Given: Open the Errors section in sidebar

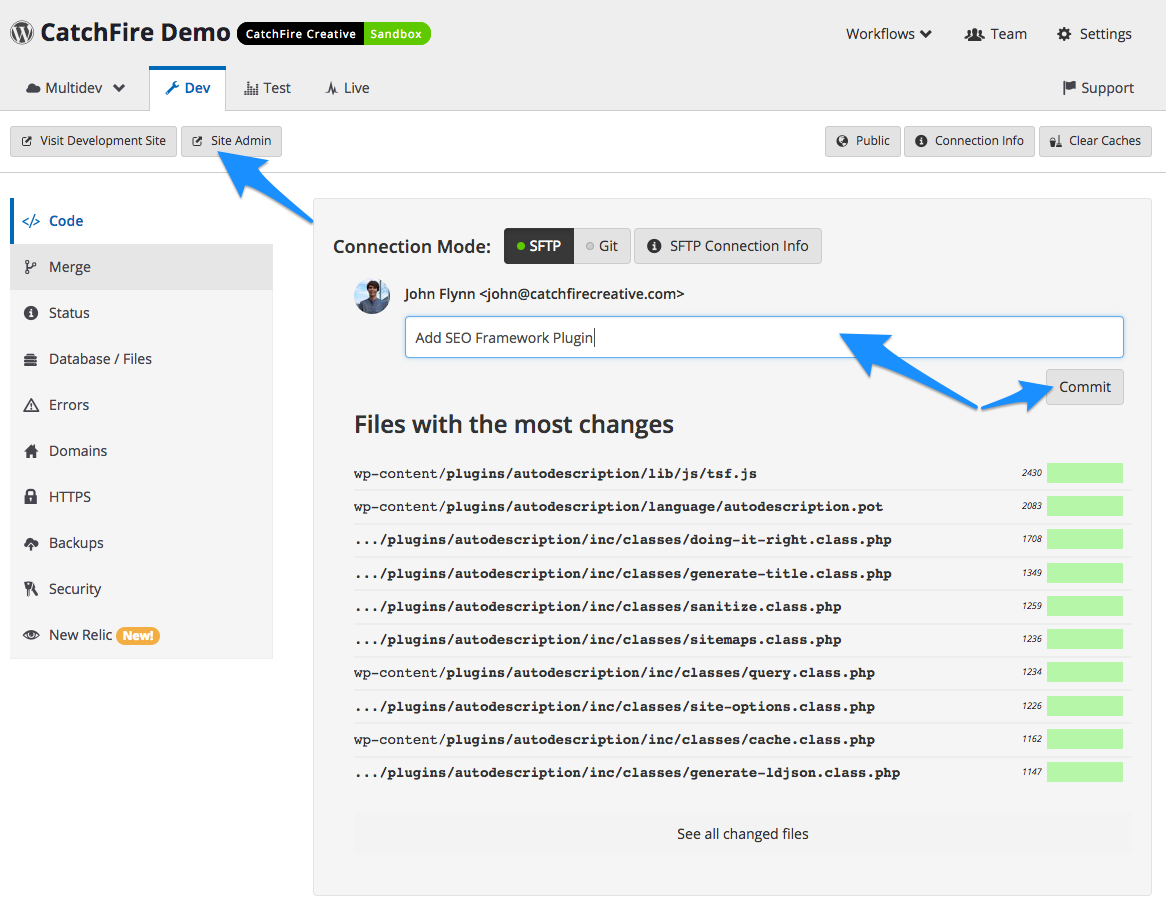Looking at the screenshot, I should (141, 405).
